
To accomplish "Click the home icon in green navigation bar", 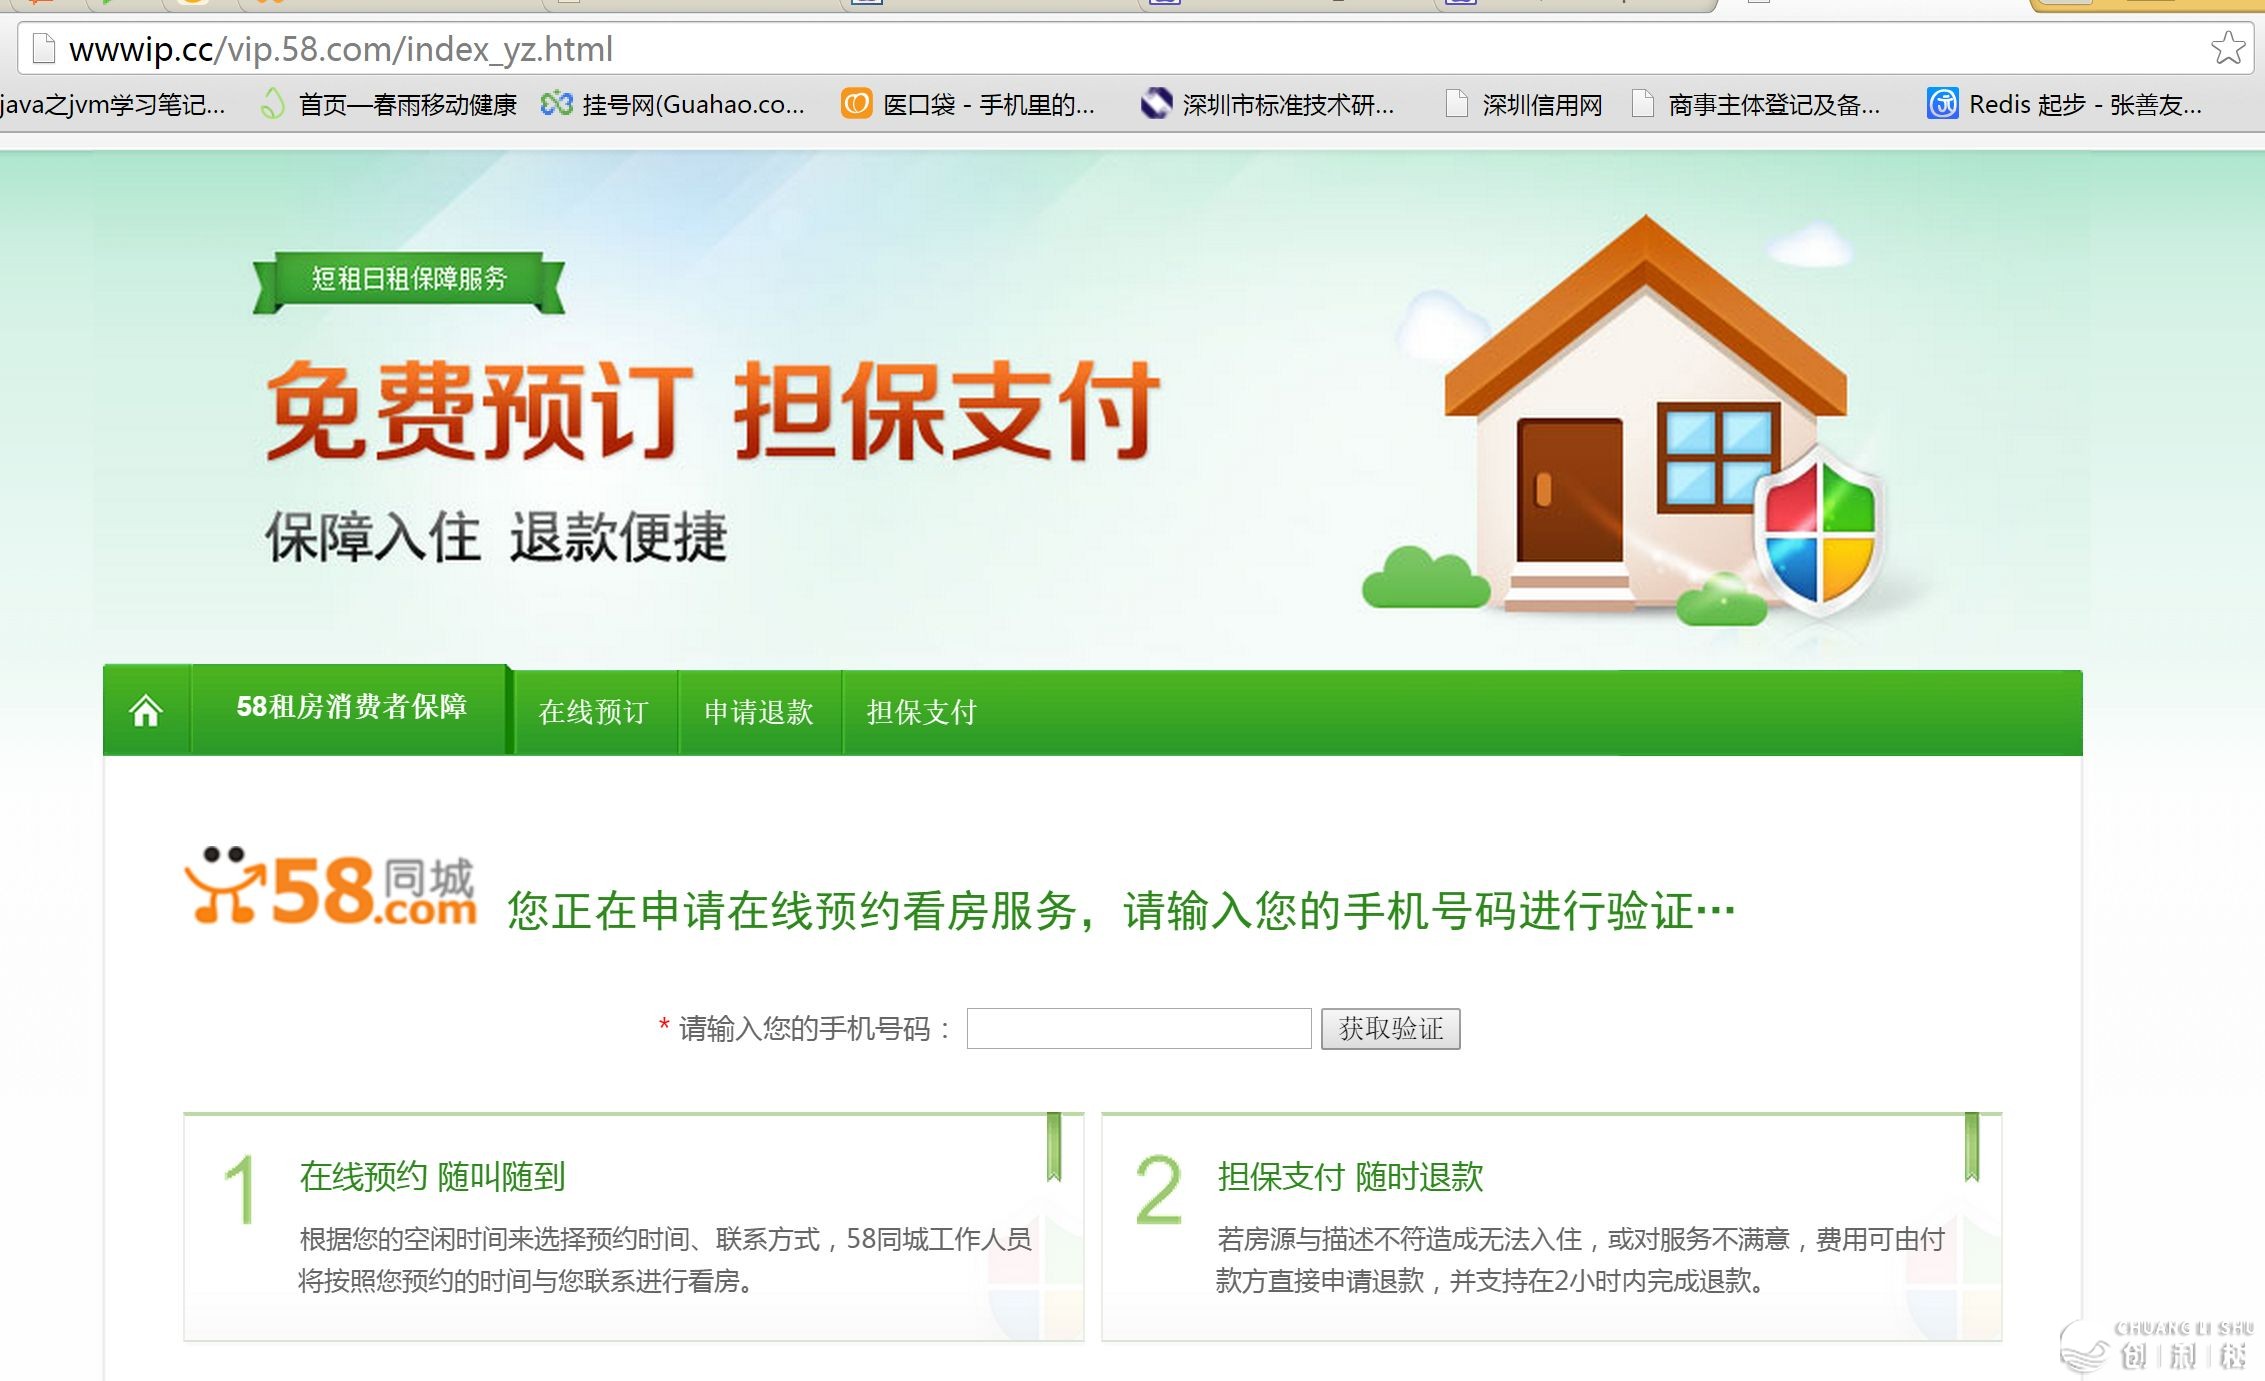I will click(x=146, y=711).
